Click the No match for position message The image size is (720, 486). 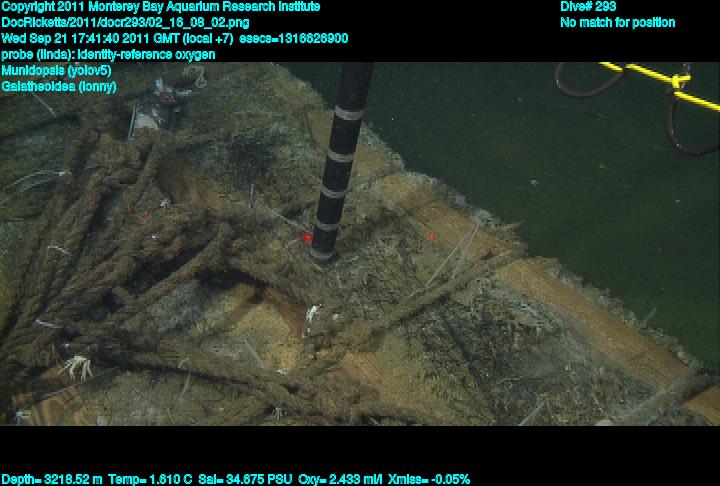pos(618,23)
